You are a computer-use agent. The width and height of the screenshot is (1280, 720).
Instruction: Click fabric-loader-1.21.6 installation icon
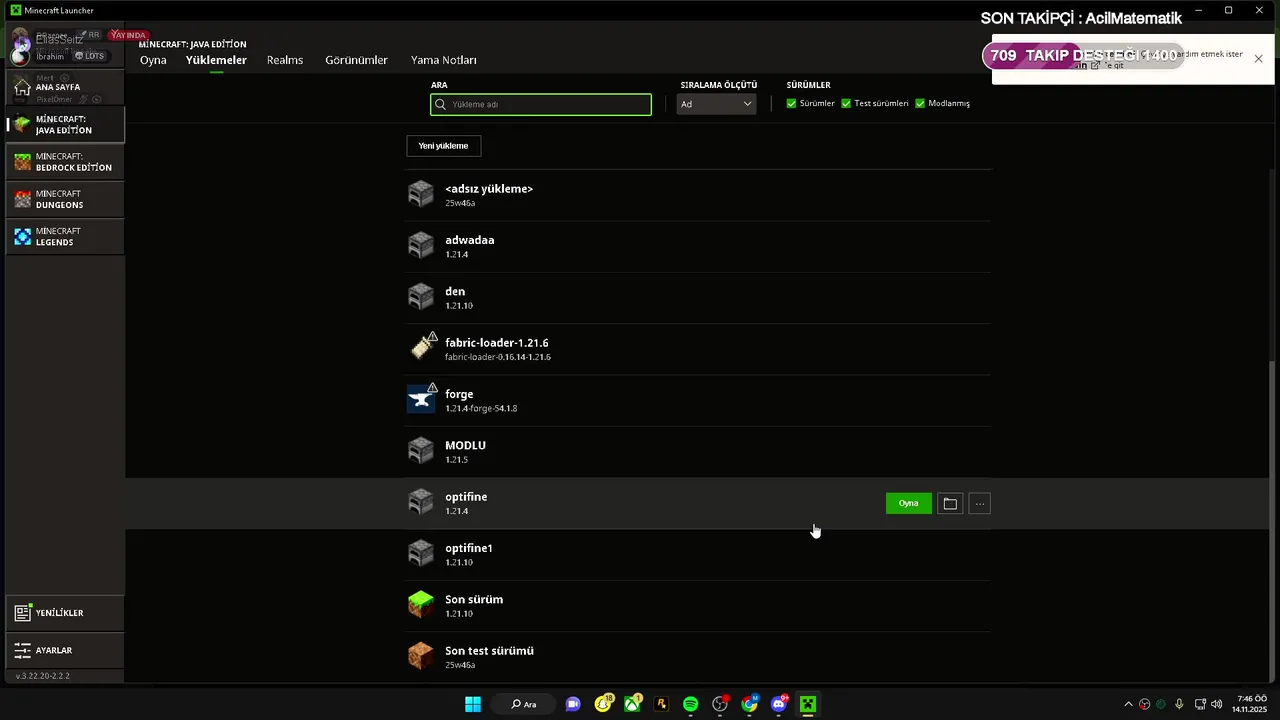[422, 347]
